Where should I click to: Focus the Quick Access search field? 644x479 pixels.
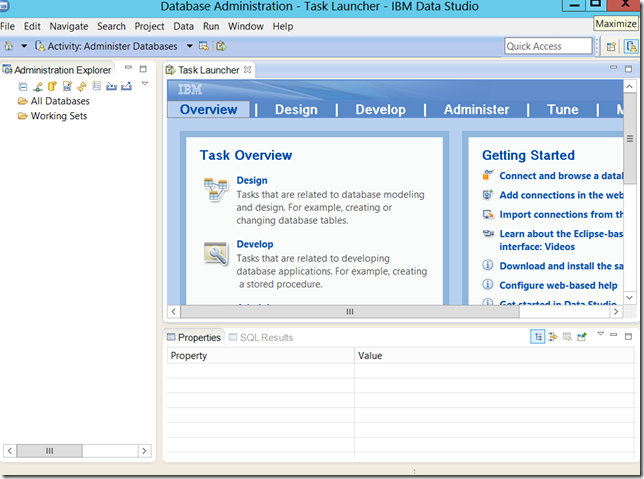(548, 46)
